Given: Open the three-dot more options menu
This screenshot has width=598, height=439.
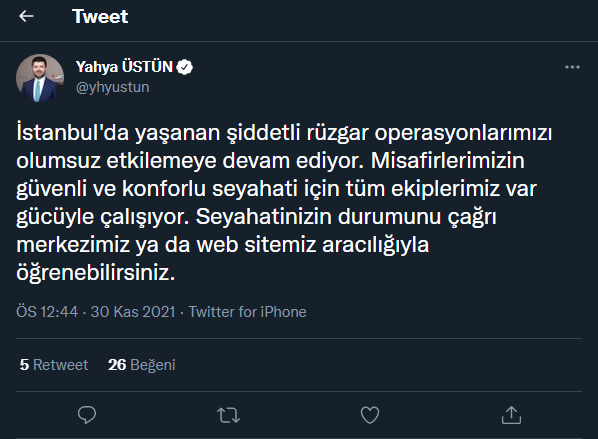Looking at the screenshot, I should [x=572, y=67].
